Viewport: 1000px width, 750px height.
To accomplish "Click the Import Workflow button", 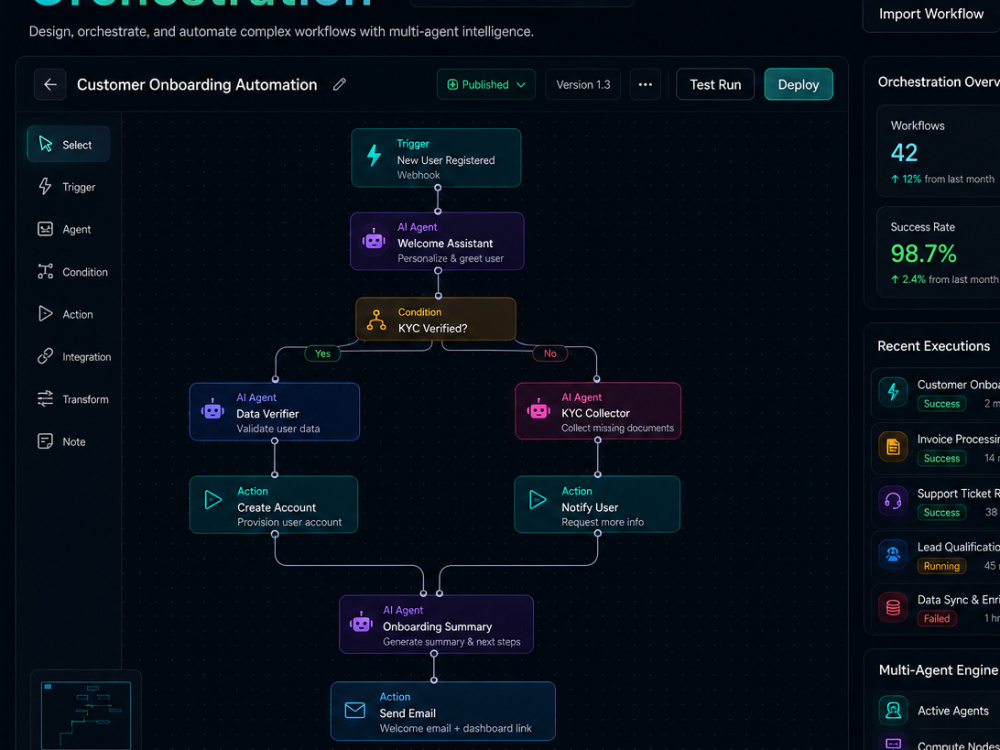I will point(931,14).
